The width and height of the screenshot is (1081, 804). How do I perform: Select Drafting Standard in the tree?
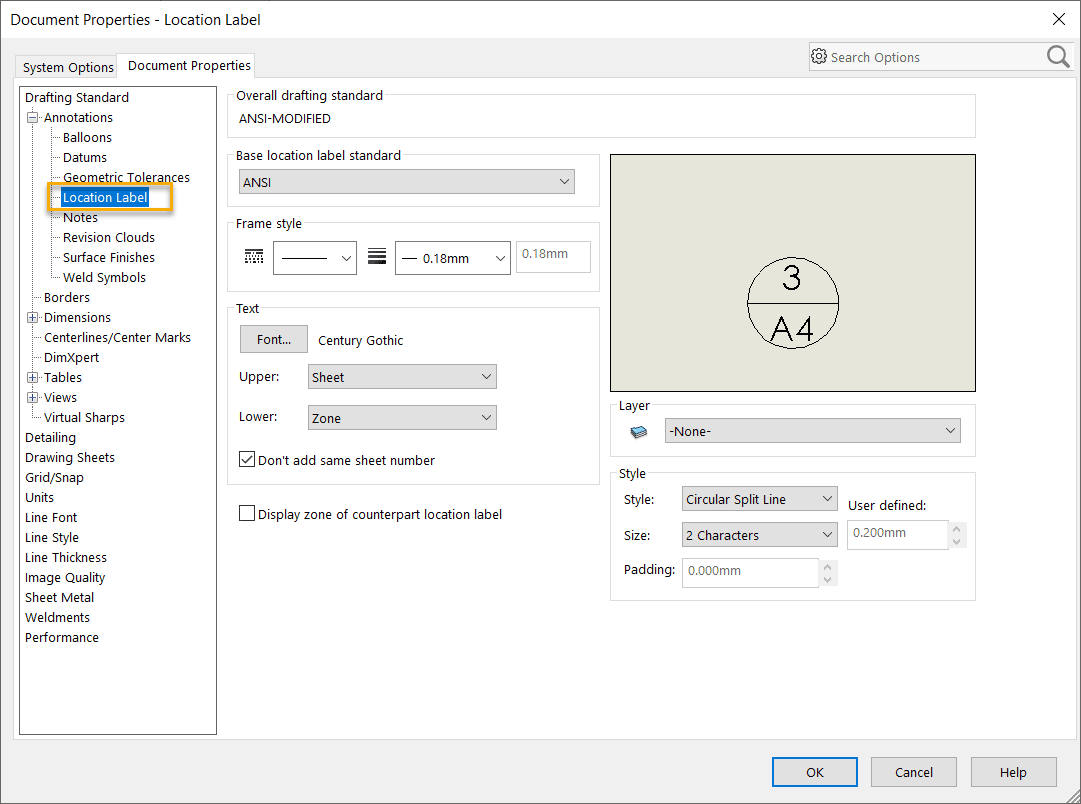pos(77,97)
